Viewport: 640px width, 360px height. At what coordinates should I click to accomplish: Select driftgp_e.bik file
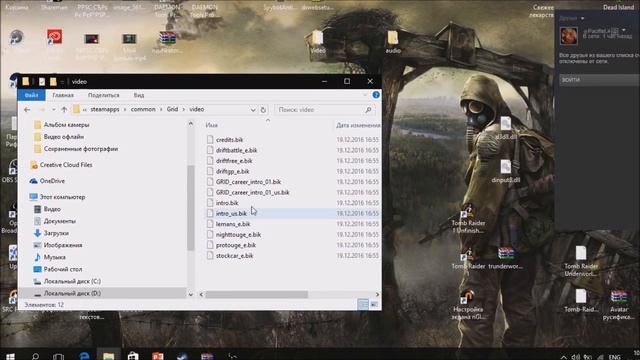pyautogui.click(x=232, y=171)
